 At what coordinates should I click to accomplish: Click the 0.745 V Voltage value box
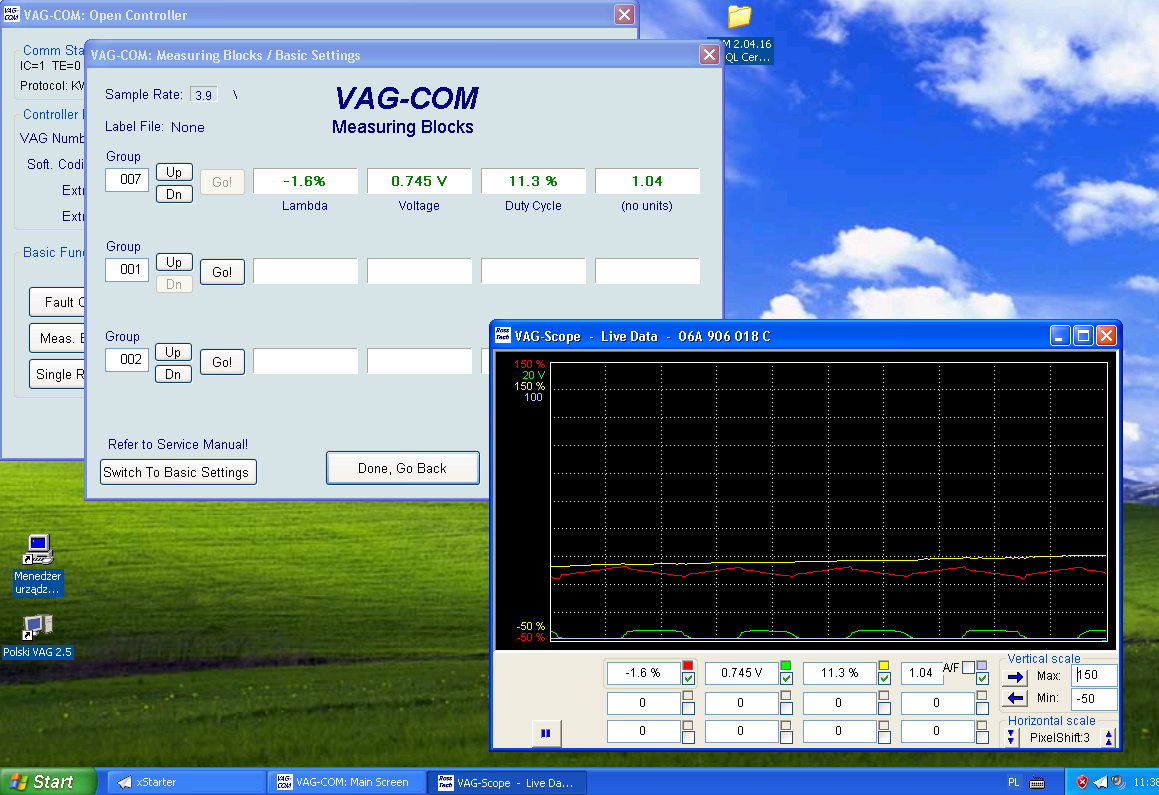[x=419, y=181]
